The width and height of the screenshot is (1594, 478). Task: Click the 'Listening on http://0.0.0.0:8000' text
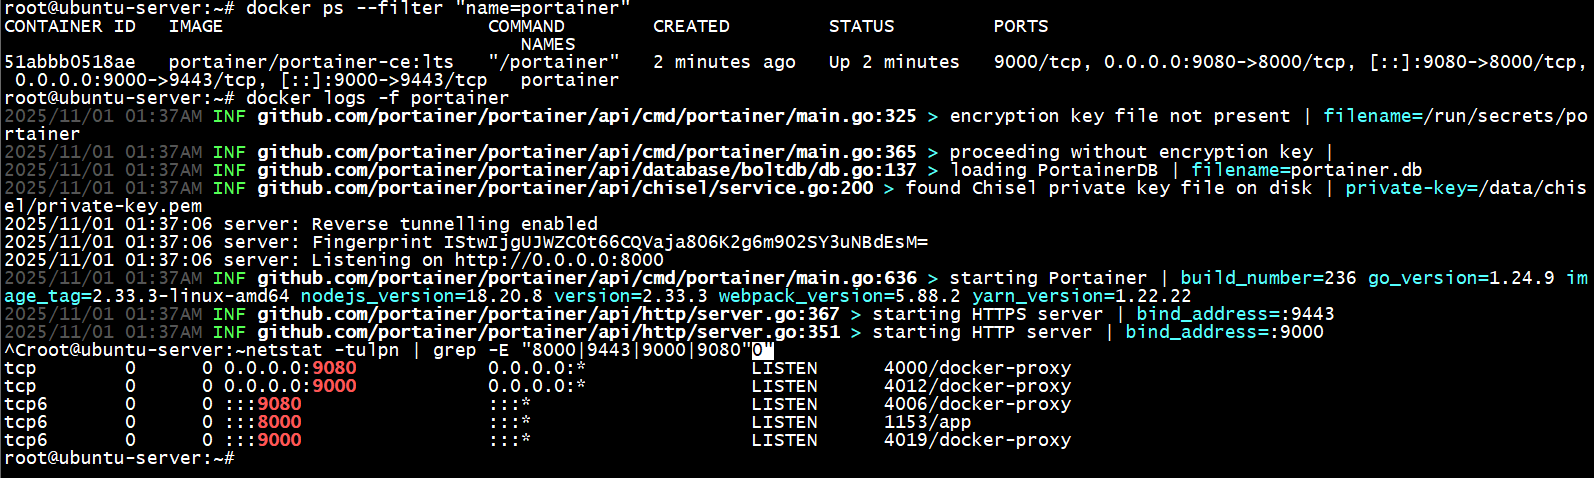point(488,260)
